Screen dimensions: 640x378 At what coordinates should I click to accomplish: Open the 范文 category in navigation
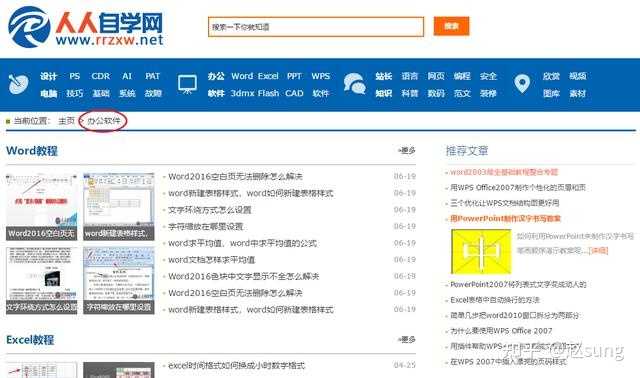click(462, 93)
